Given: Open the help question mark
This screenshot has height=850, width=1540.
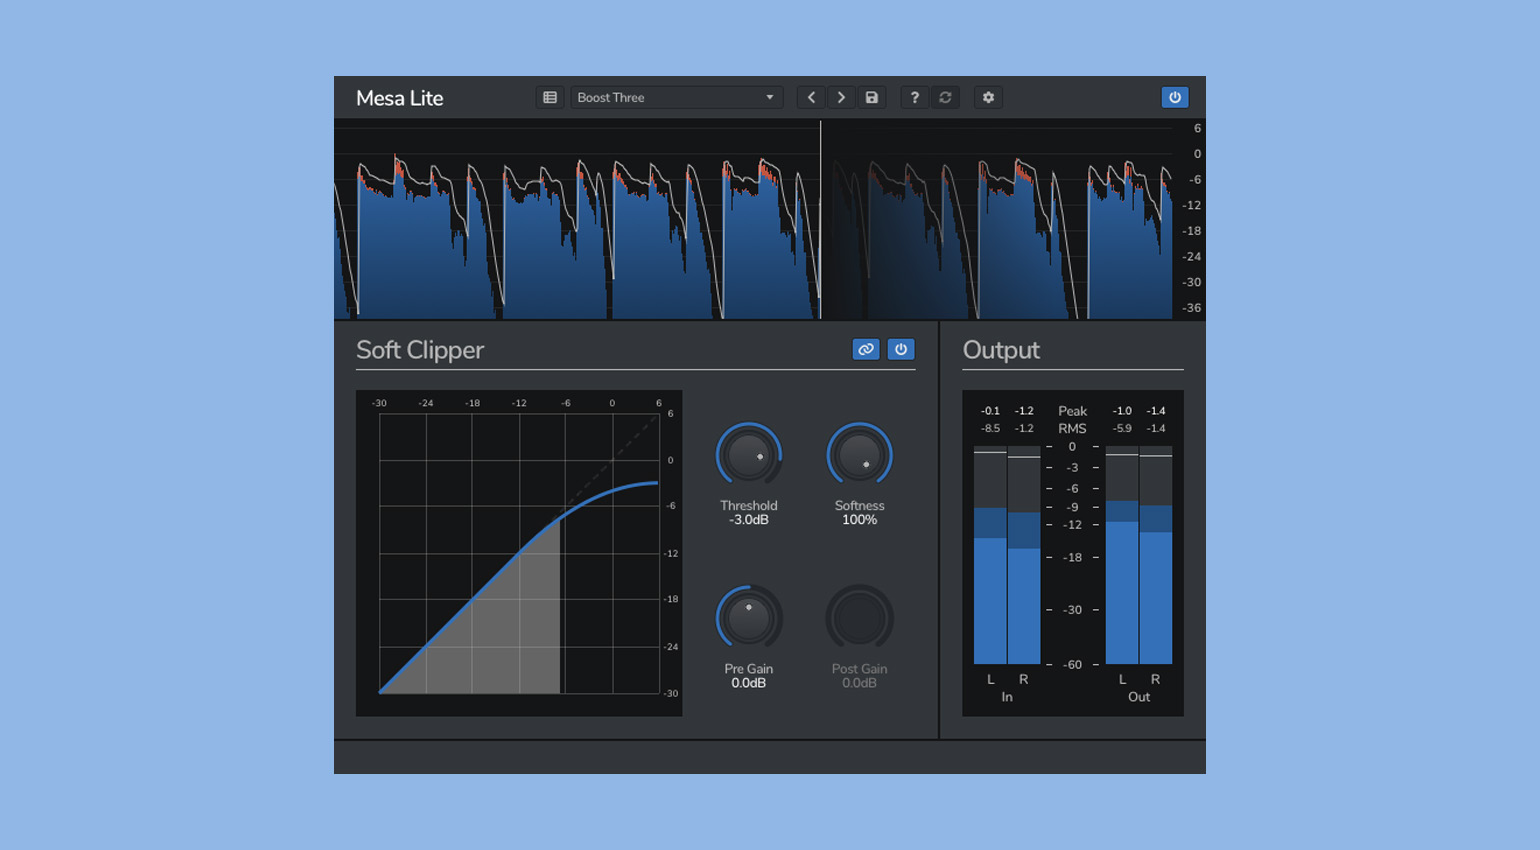Looking at the screenshot, I should tap(914, 98).
